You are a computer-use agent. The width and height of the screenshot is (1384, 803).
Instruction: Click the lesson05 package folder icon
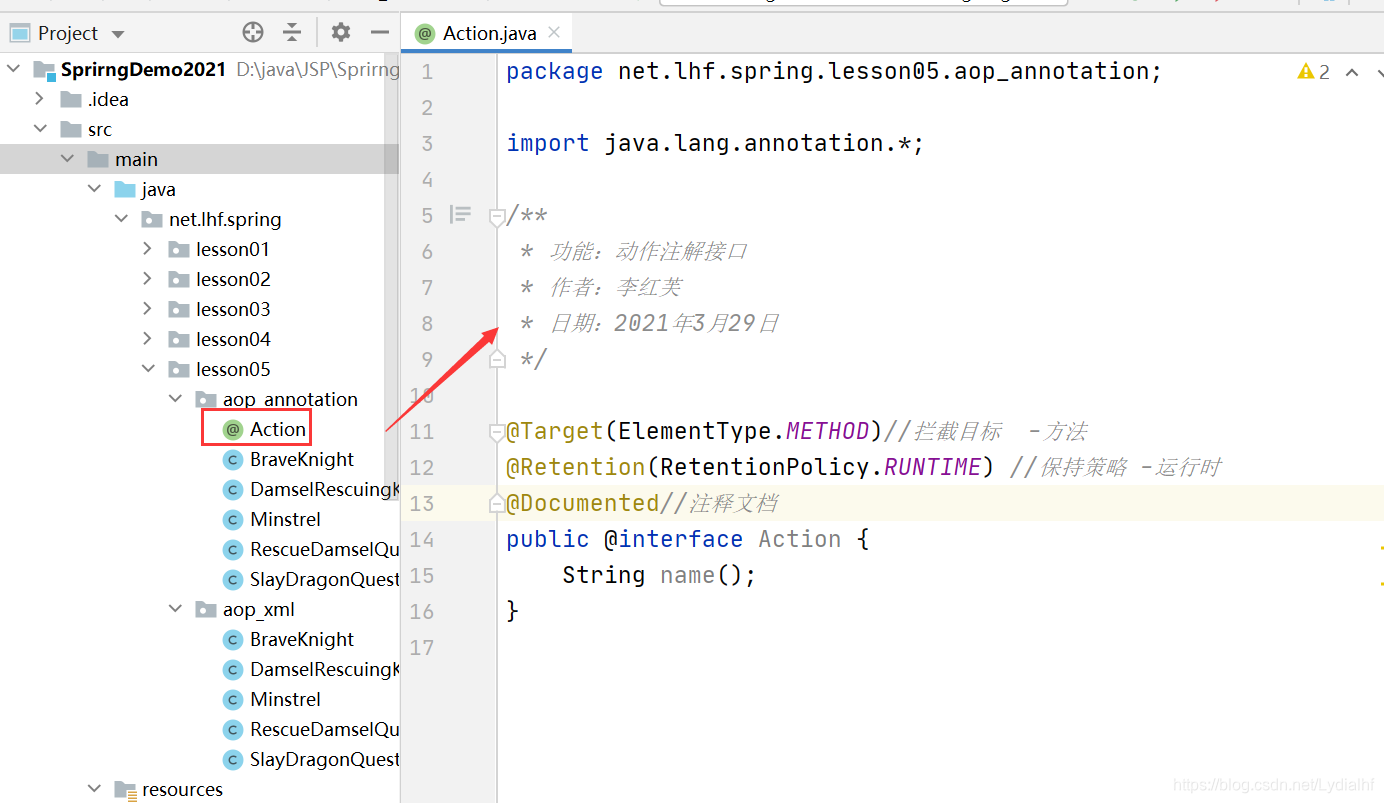(x=178, y=369)
